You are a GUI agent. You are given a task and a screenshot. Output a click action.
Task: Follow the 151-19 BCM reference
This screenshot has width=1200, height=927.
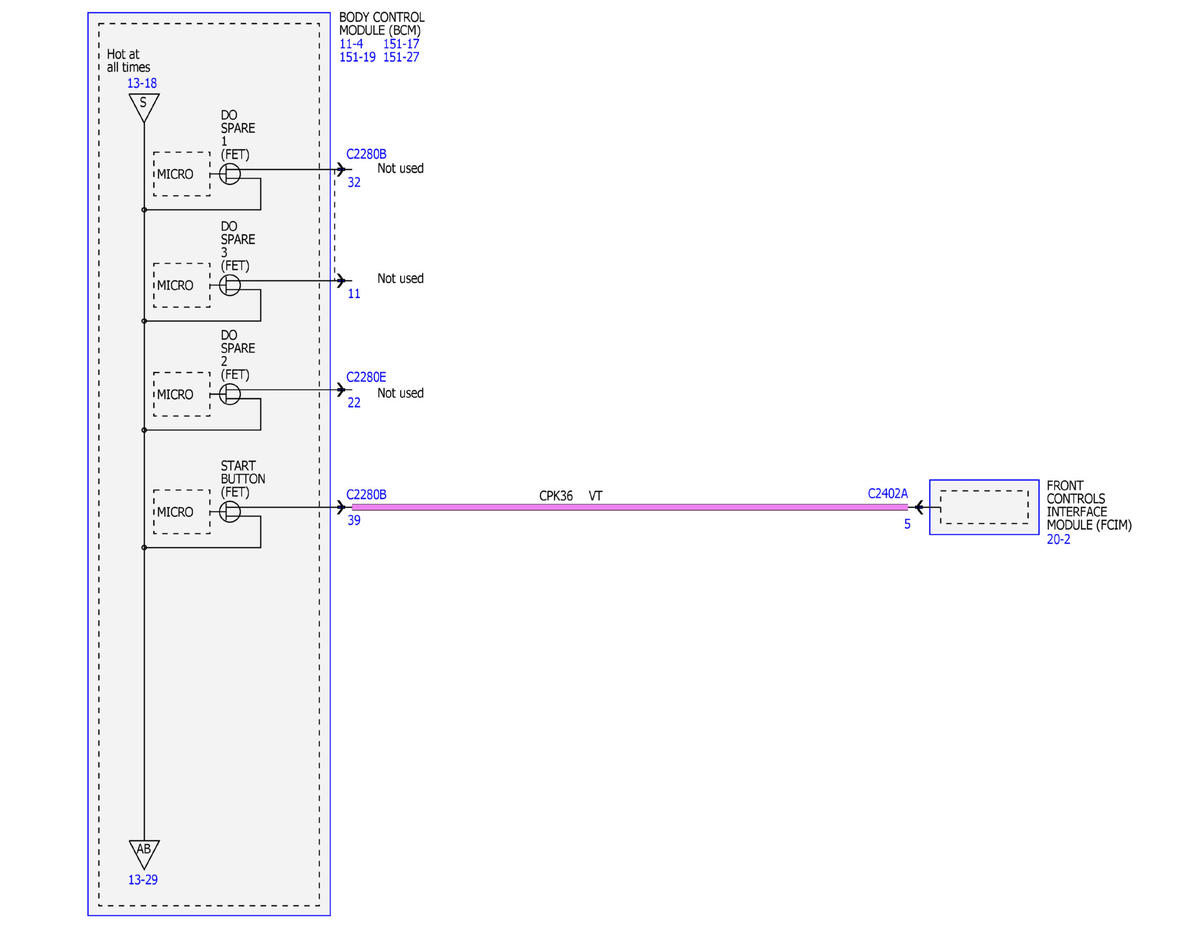(358, 57)
